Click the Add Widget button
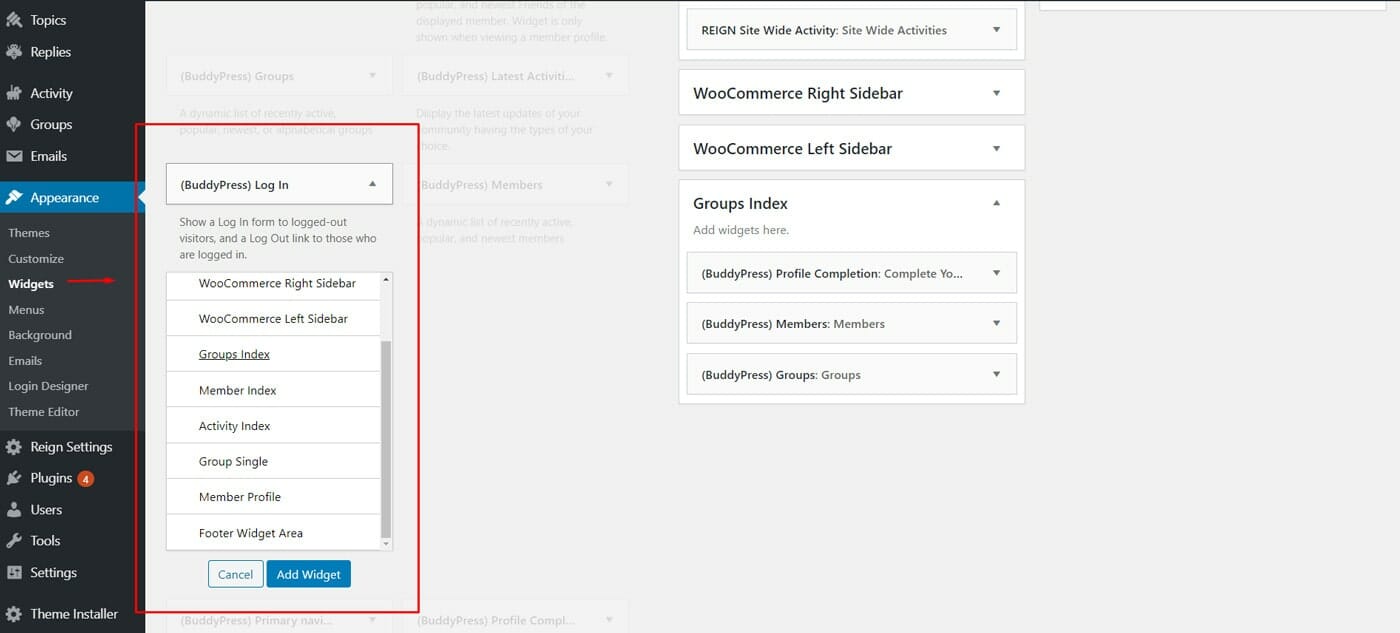The image size is (1400, 633). pyautogui.click(x=308, y=574)
